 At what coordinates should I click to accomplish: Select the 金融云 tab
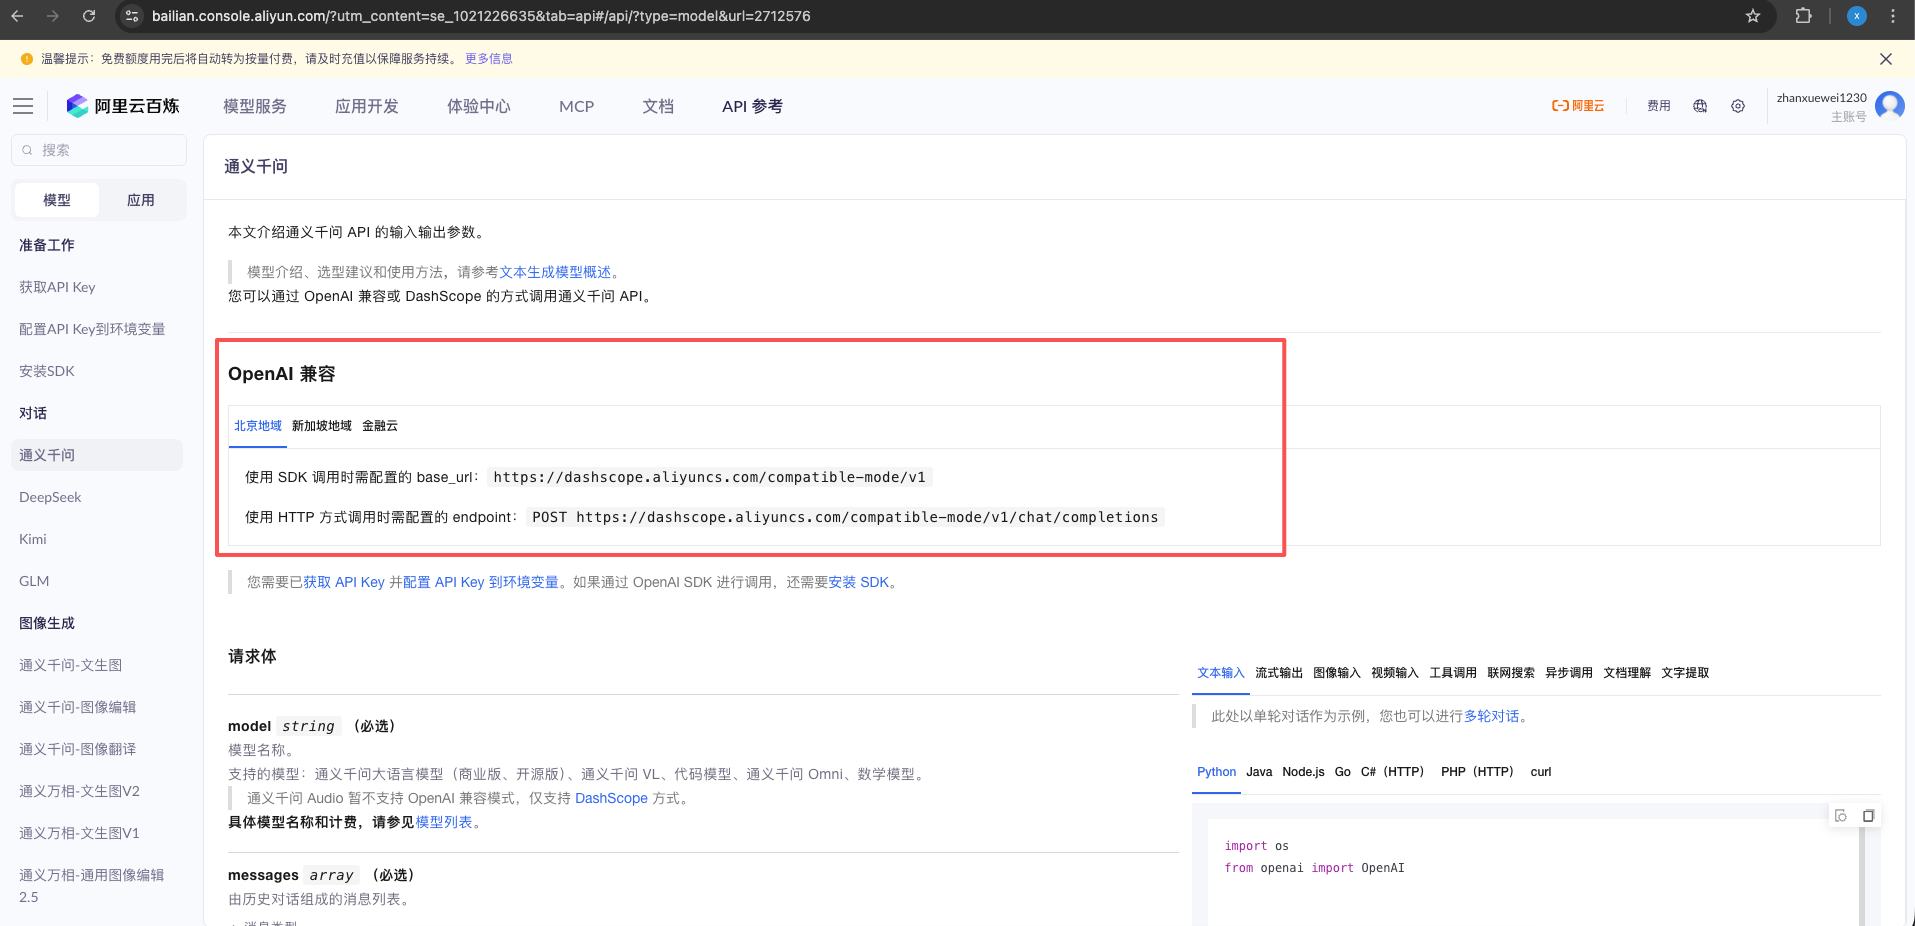click(x=380, y=426)
